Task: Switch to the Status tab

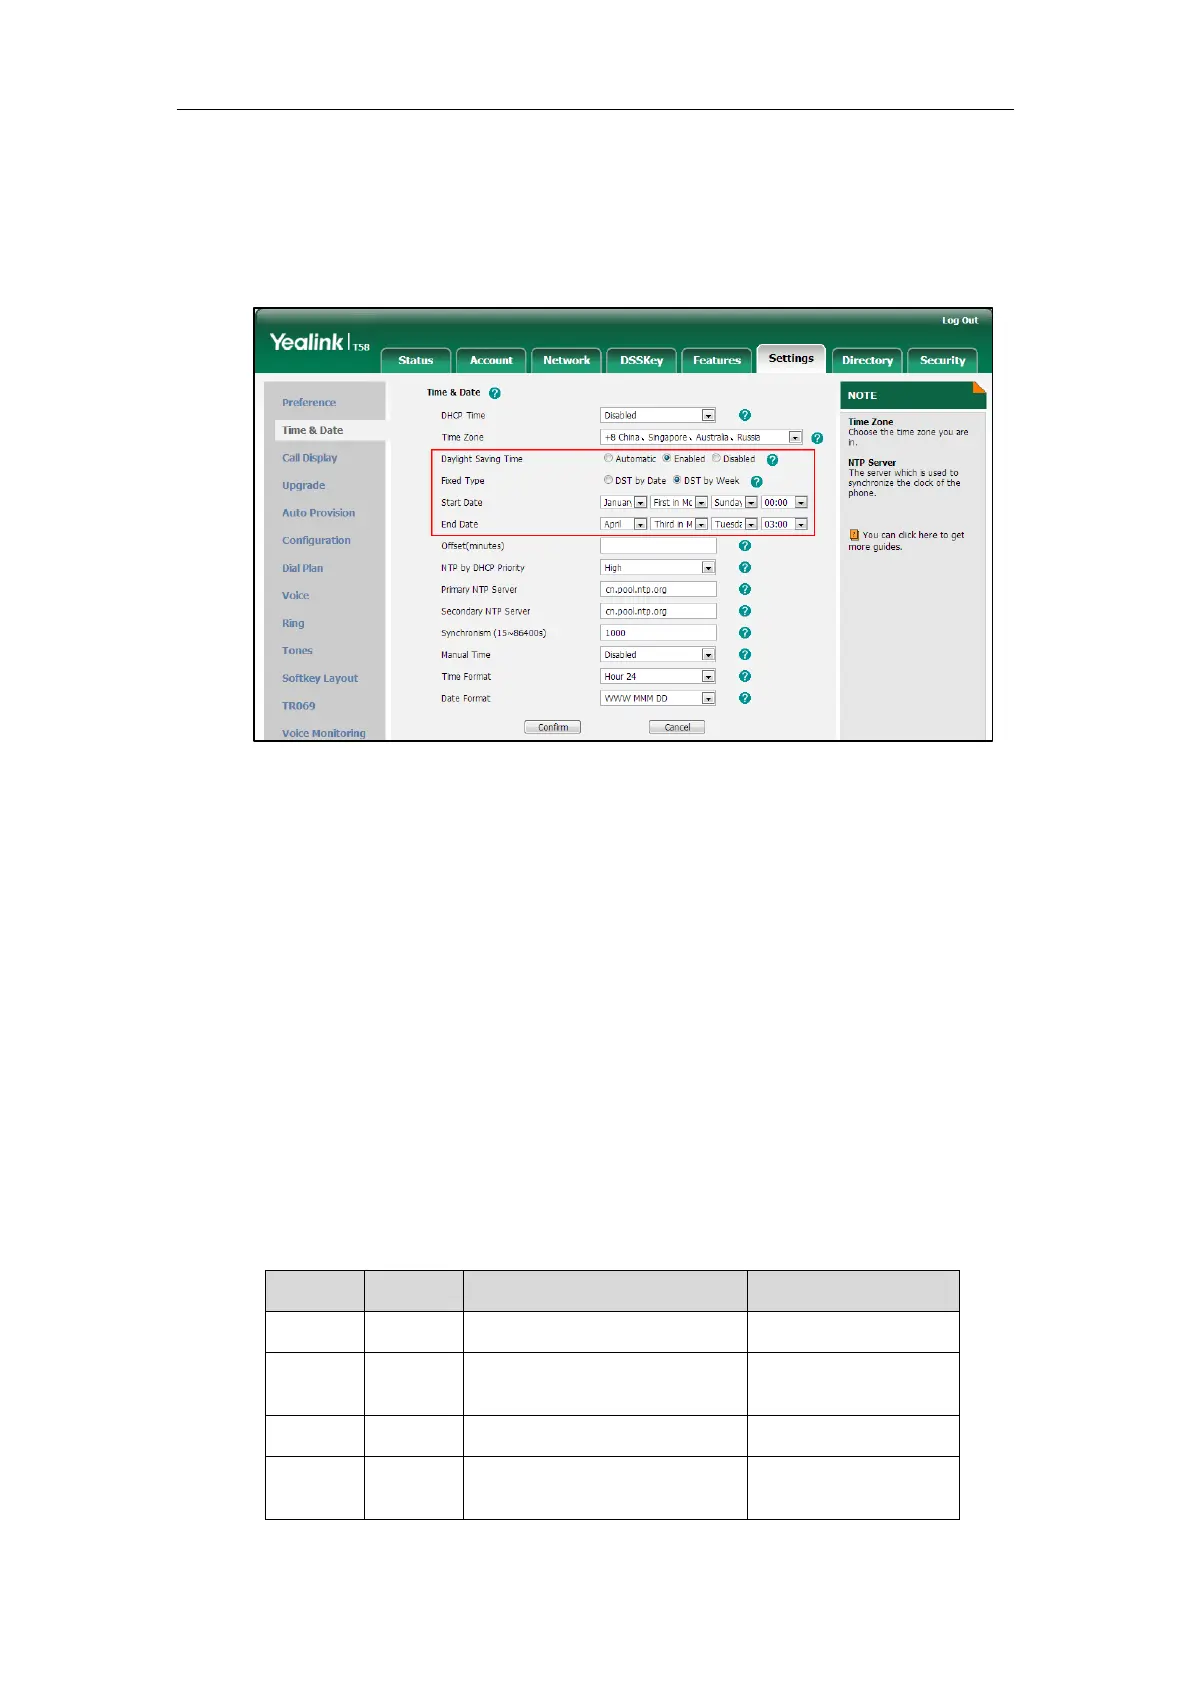Action: pos(416,360)
